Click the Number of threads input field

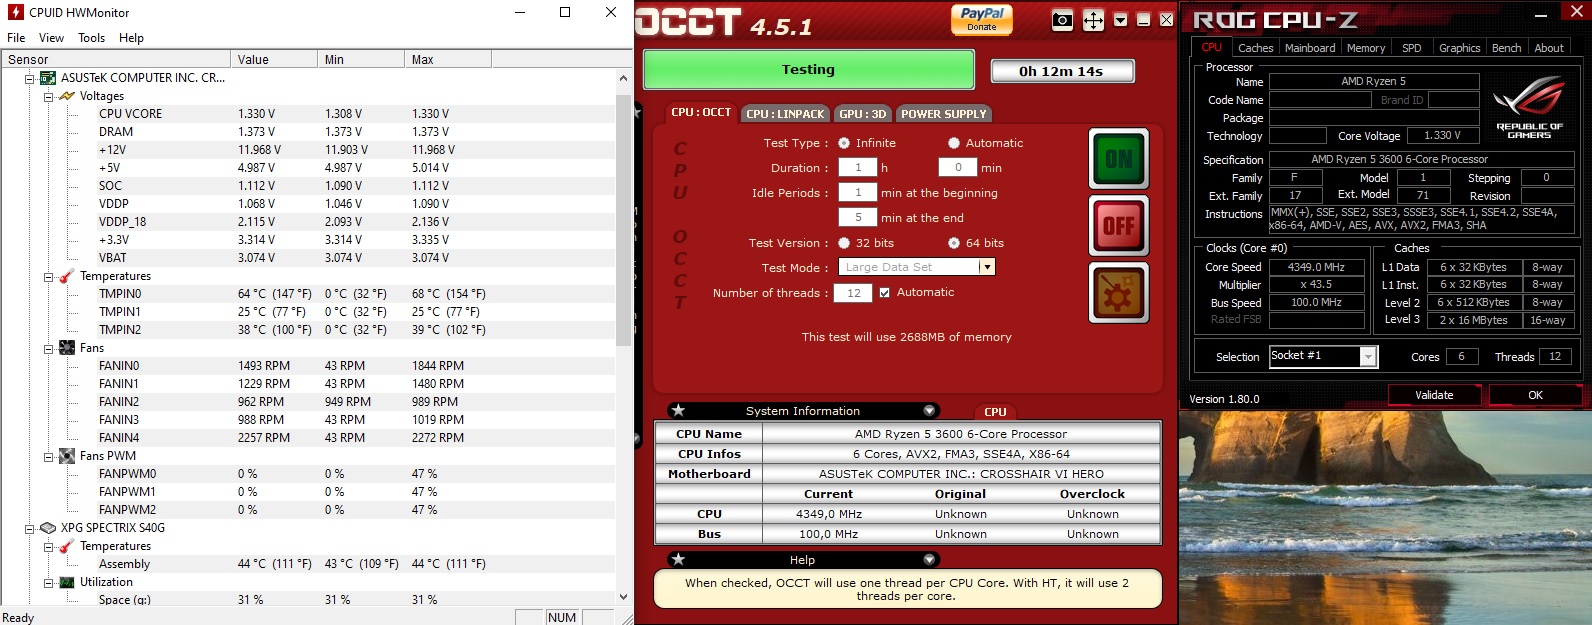[x=853, y=293]
